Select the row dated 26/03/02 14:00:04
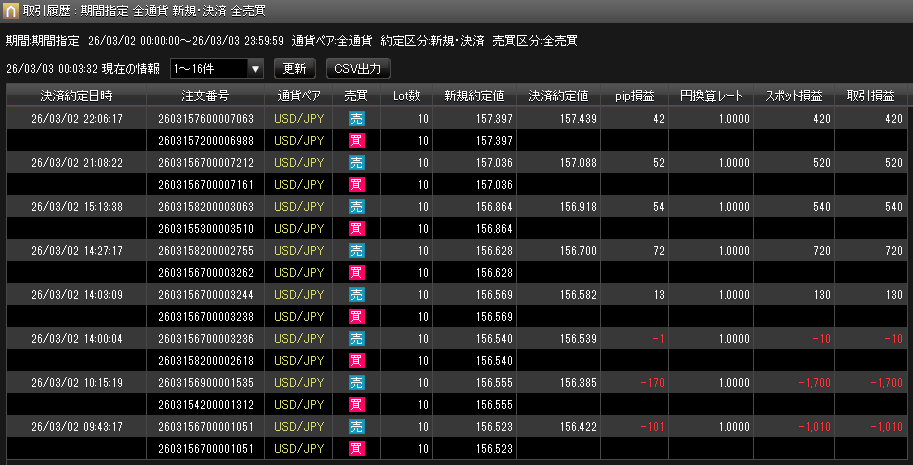913x465 pixels. [x=76, y=339]
